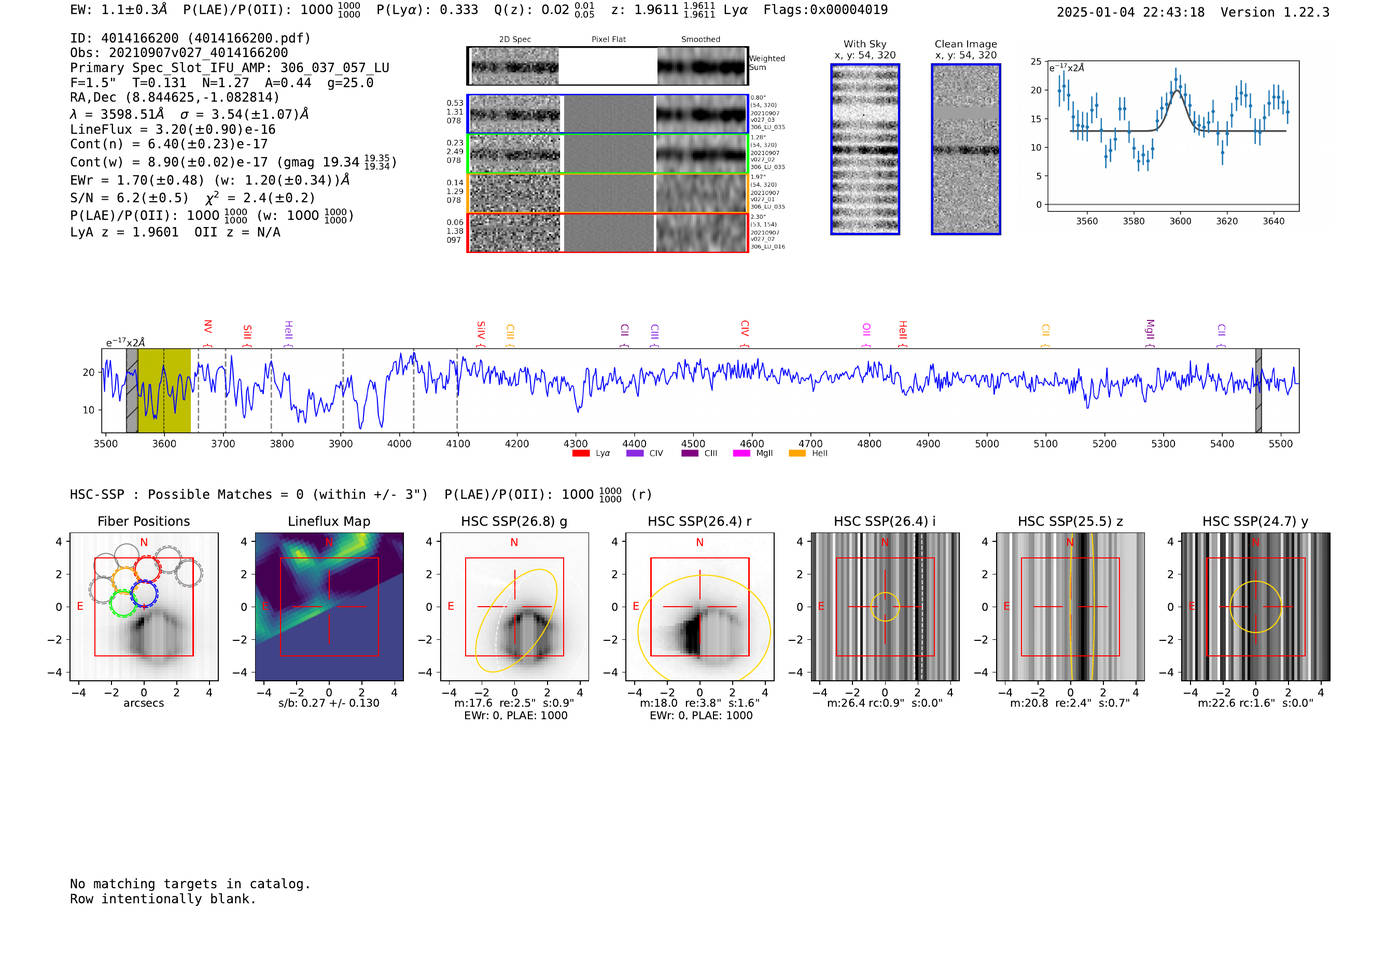Screen dimensions: 1400x953
Task: Click the Flags:0x00004019 text
Action: tap(825, 10)
